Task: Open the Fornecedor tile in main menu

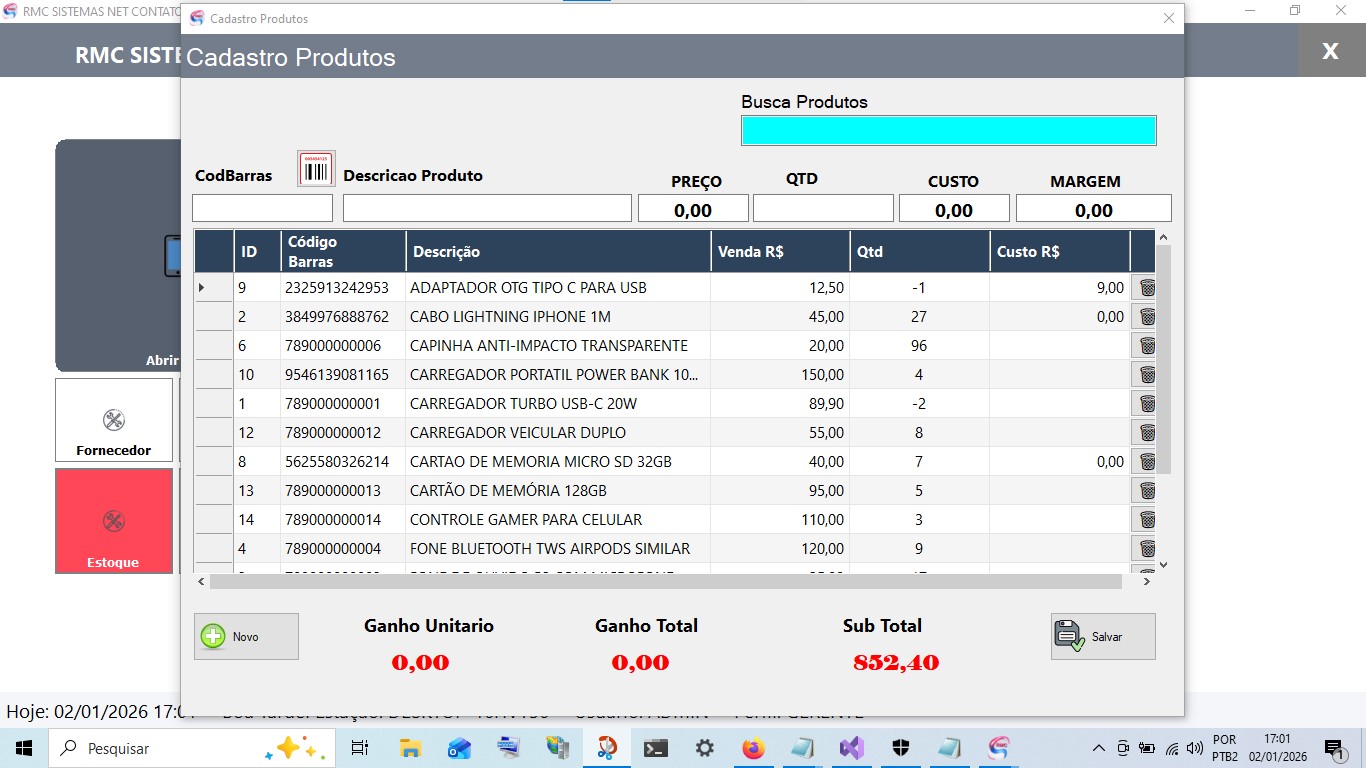Action: point(114,420)
